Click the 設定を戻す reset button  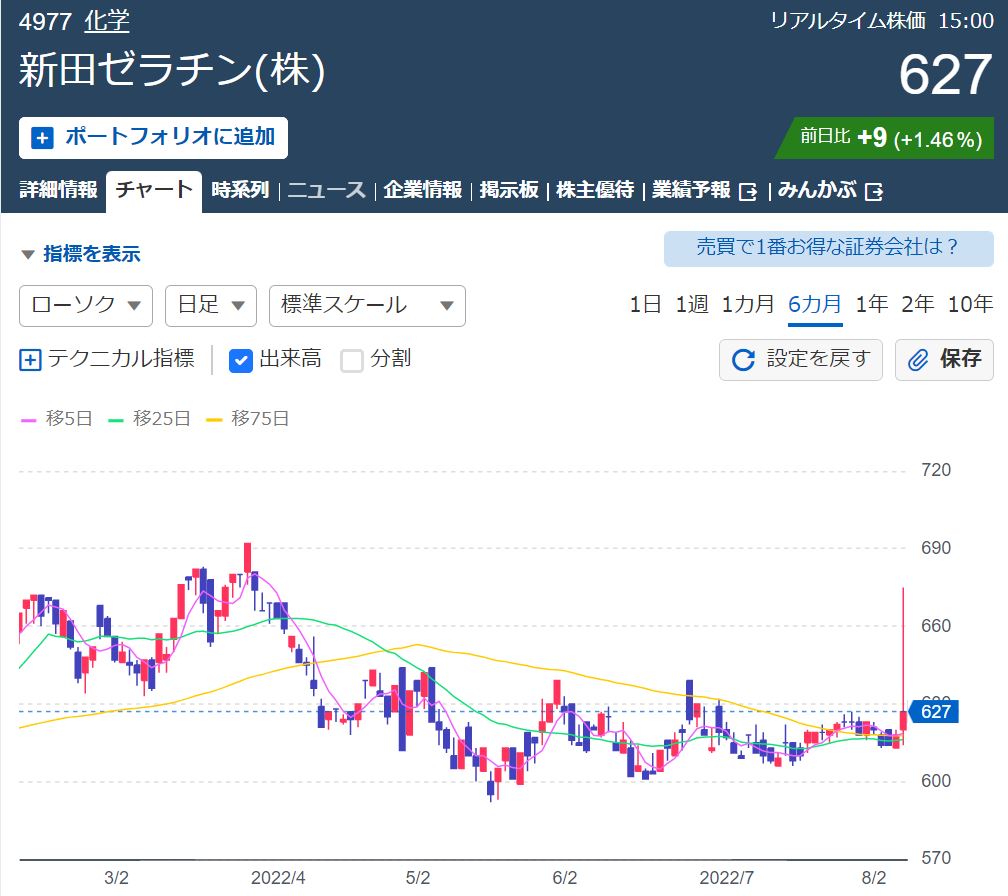coord(801,360)
